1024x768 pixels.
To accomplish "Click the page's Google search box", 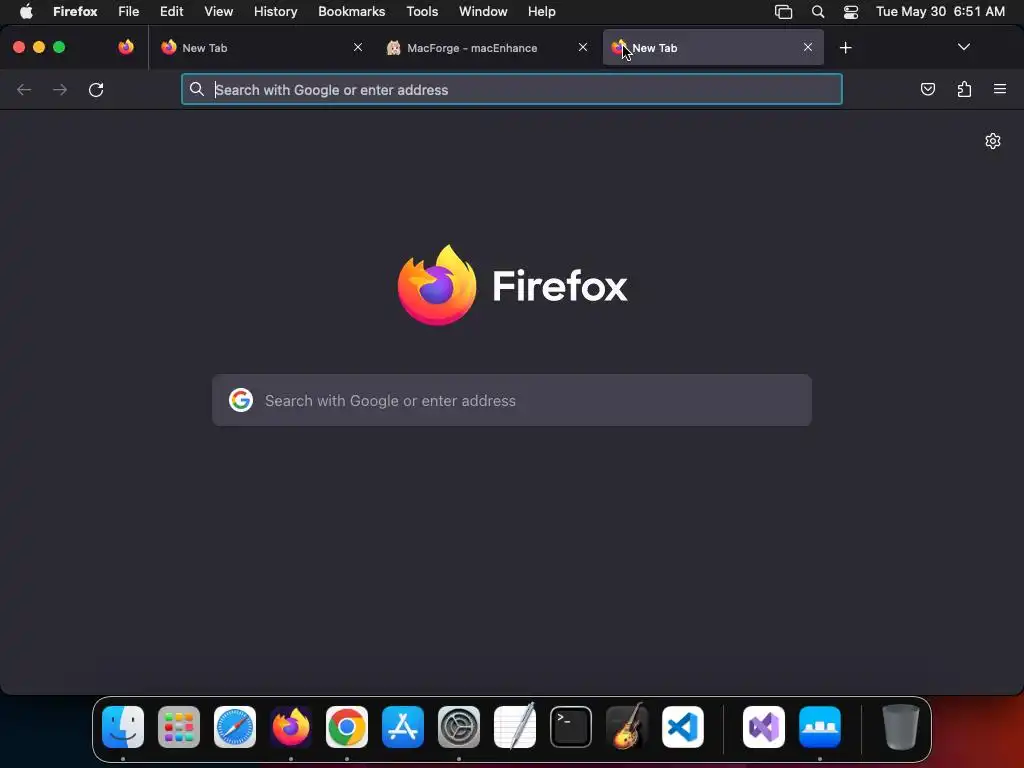I will point(512,400).
